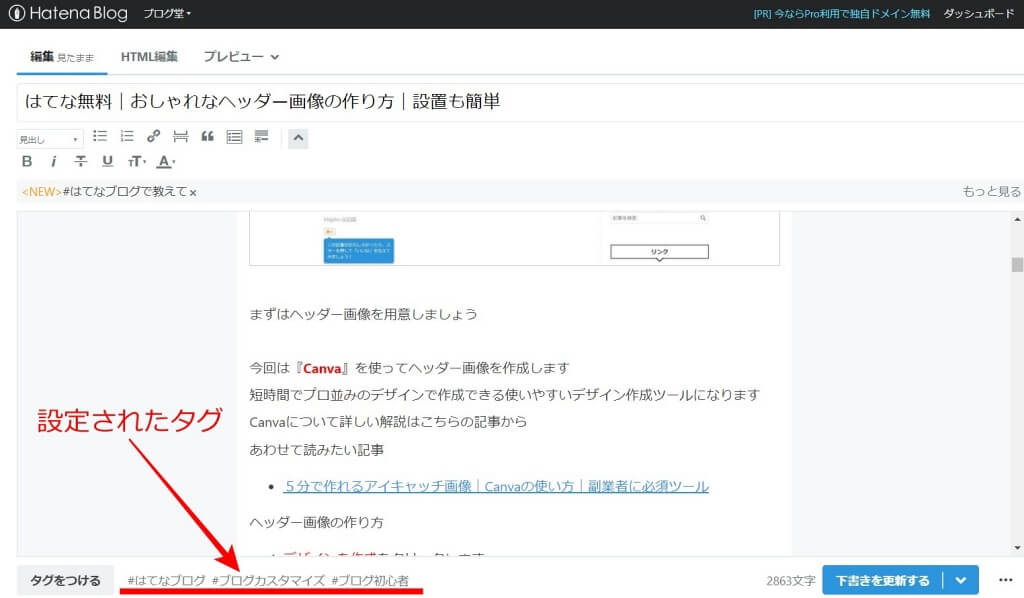This screenshot has width=1024, height=598.
Task: Insert a table of contents
Action: click(234, 136)
